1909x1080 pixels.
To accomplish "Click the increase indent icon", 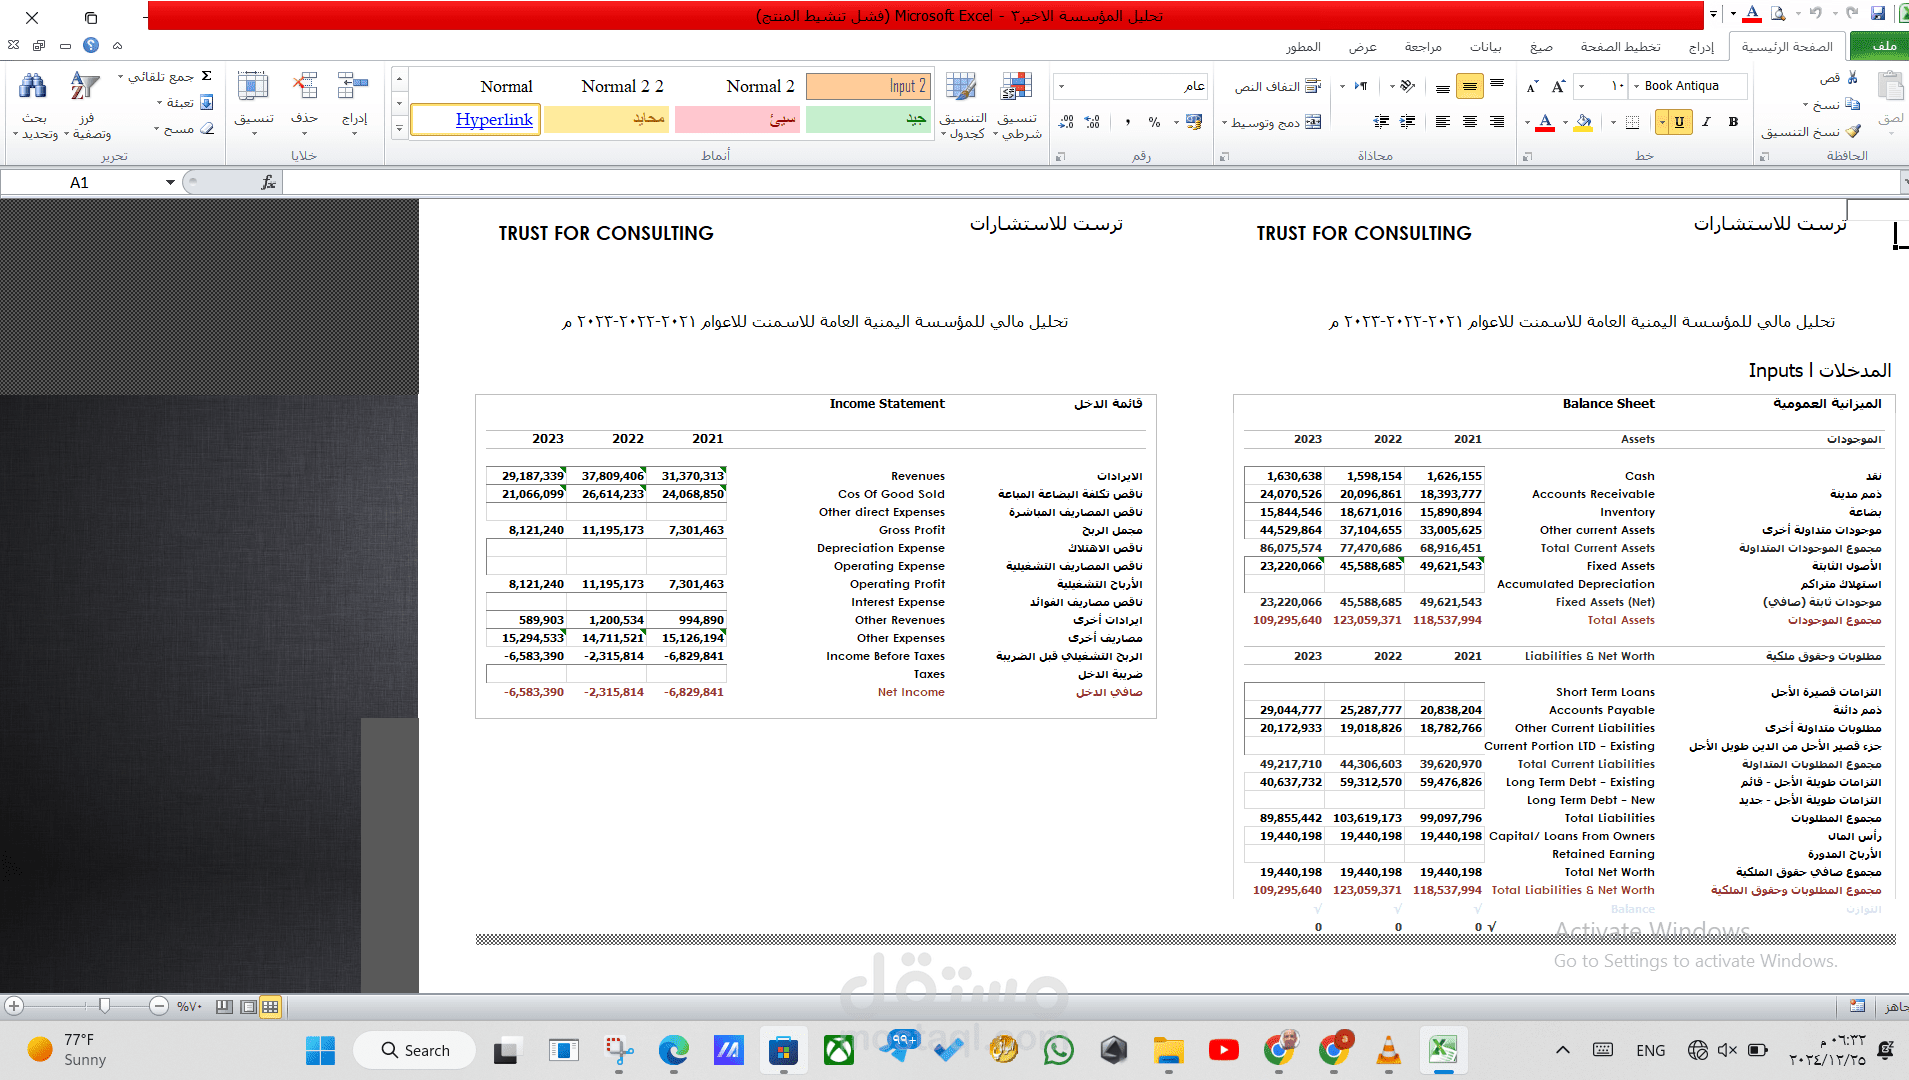I will click(x=1381, y=122).
